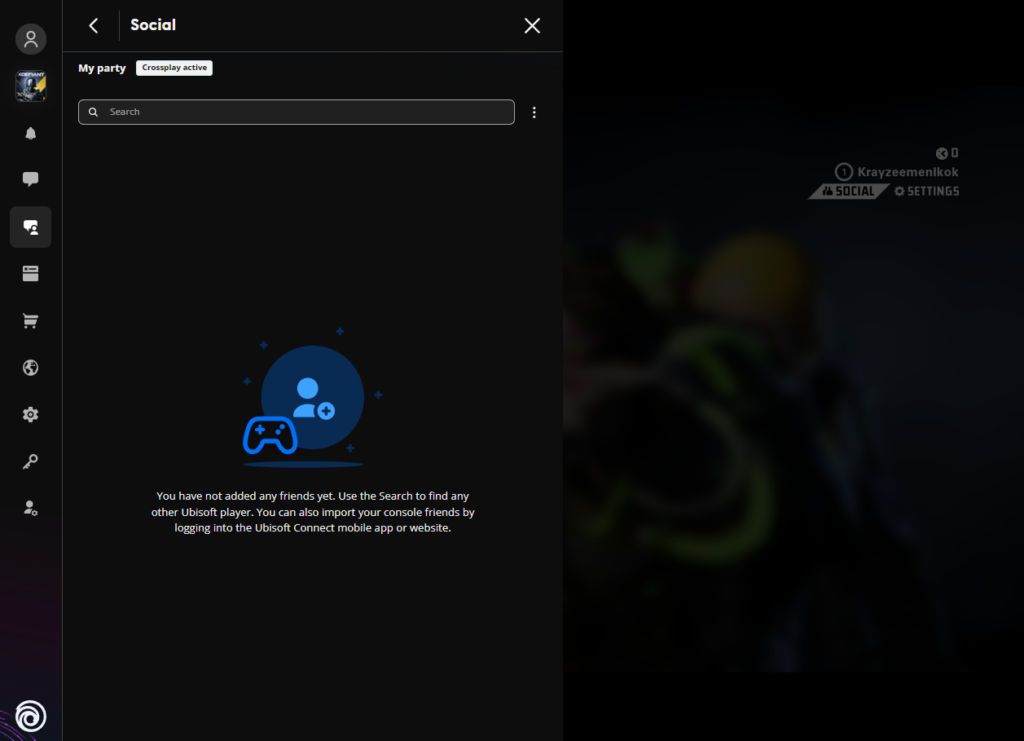Open account management icon with small gear
This screenshot has height=741, width=1024.
tap(31, 508)
